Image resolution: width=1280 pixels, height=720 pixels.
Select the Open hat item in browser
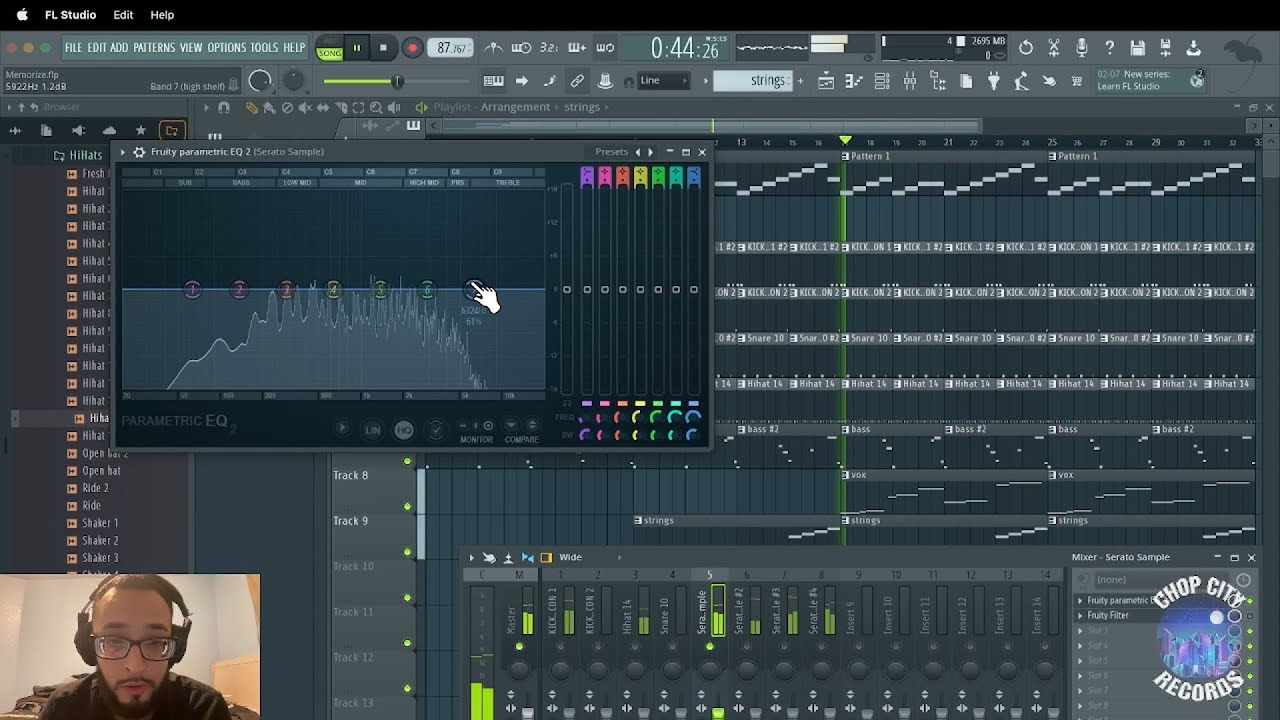(x=101, y=471)
